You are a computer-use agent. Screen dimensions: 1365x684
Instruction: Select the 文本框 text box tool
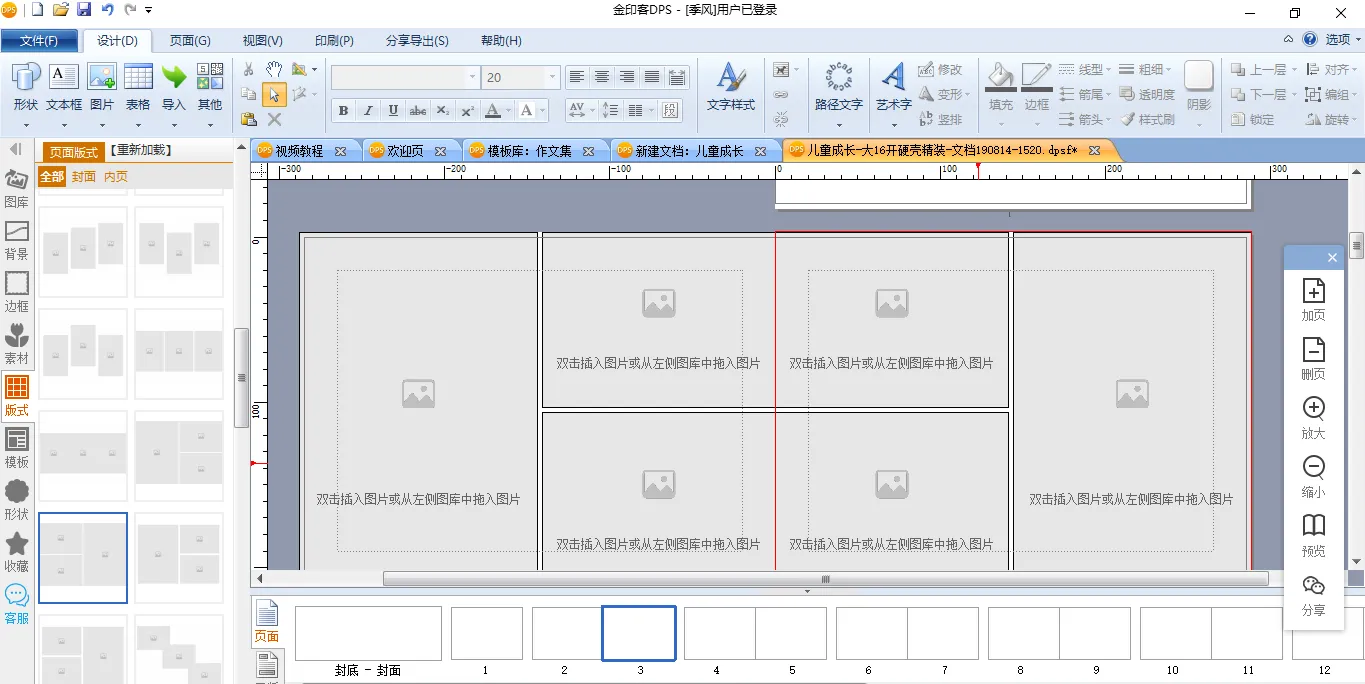point(64,86)
